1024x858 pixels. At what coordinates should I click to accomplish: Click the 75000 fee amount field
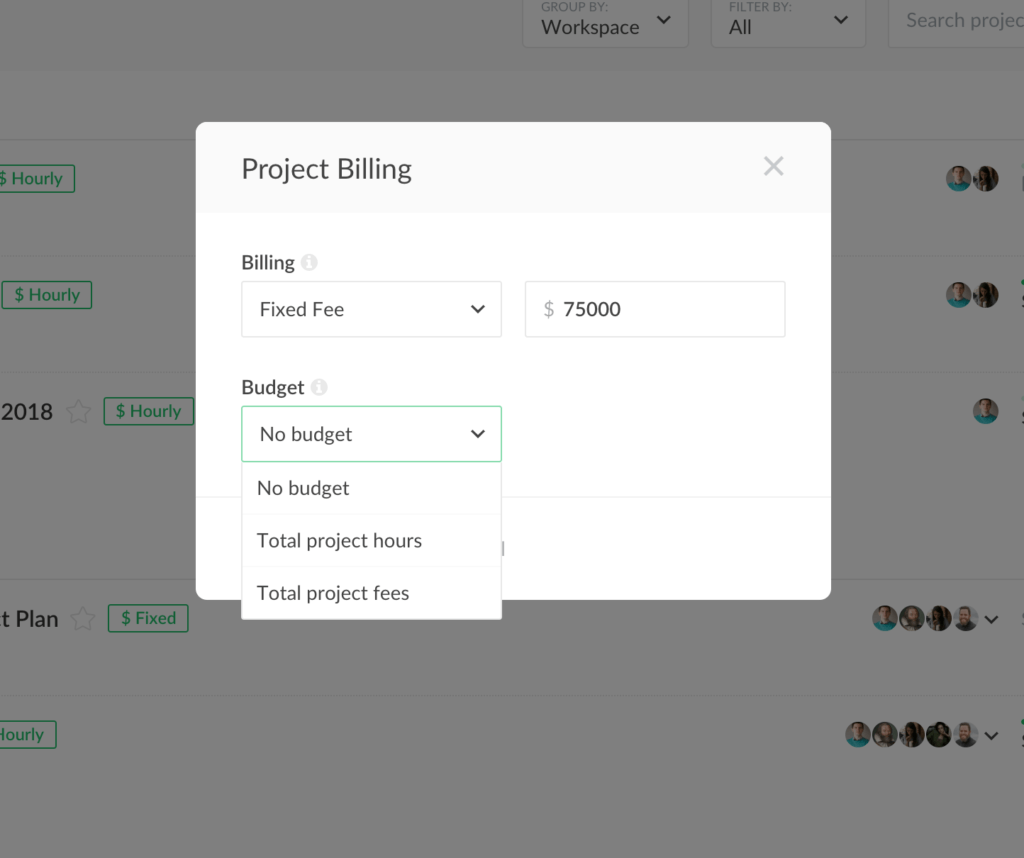click(x=655, y=309)
